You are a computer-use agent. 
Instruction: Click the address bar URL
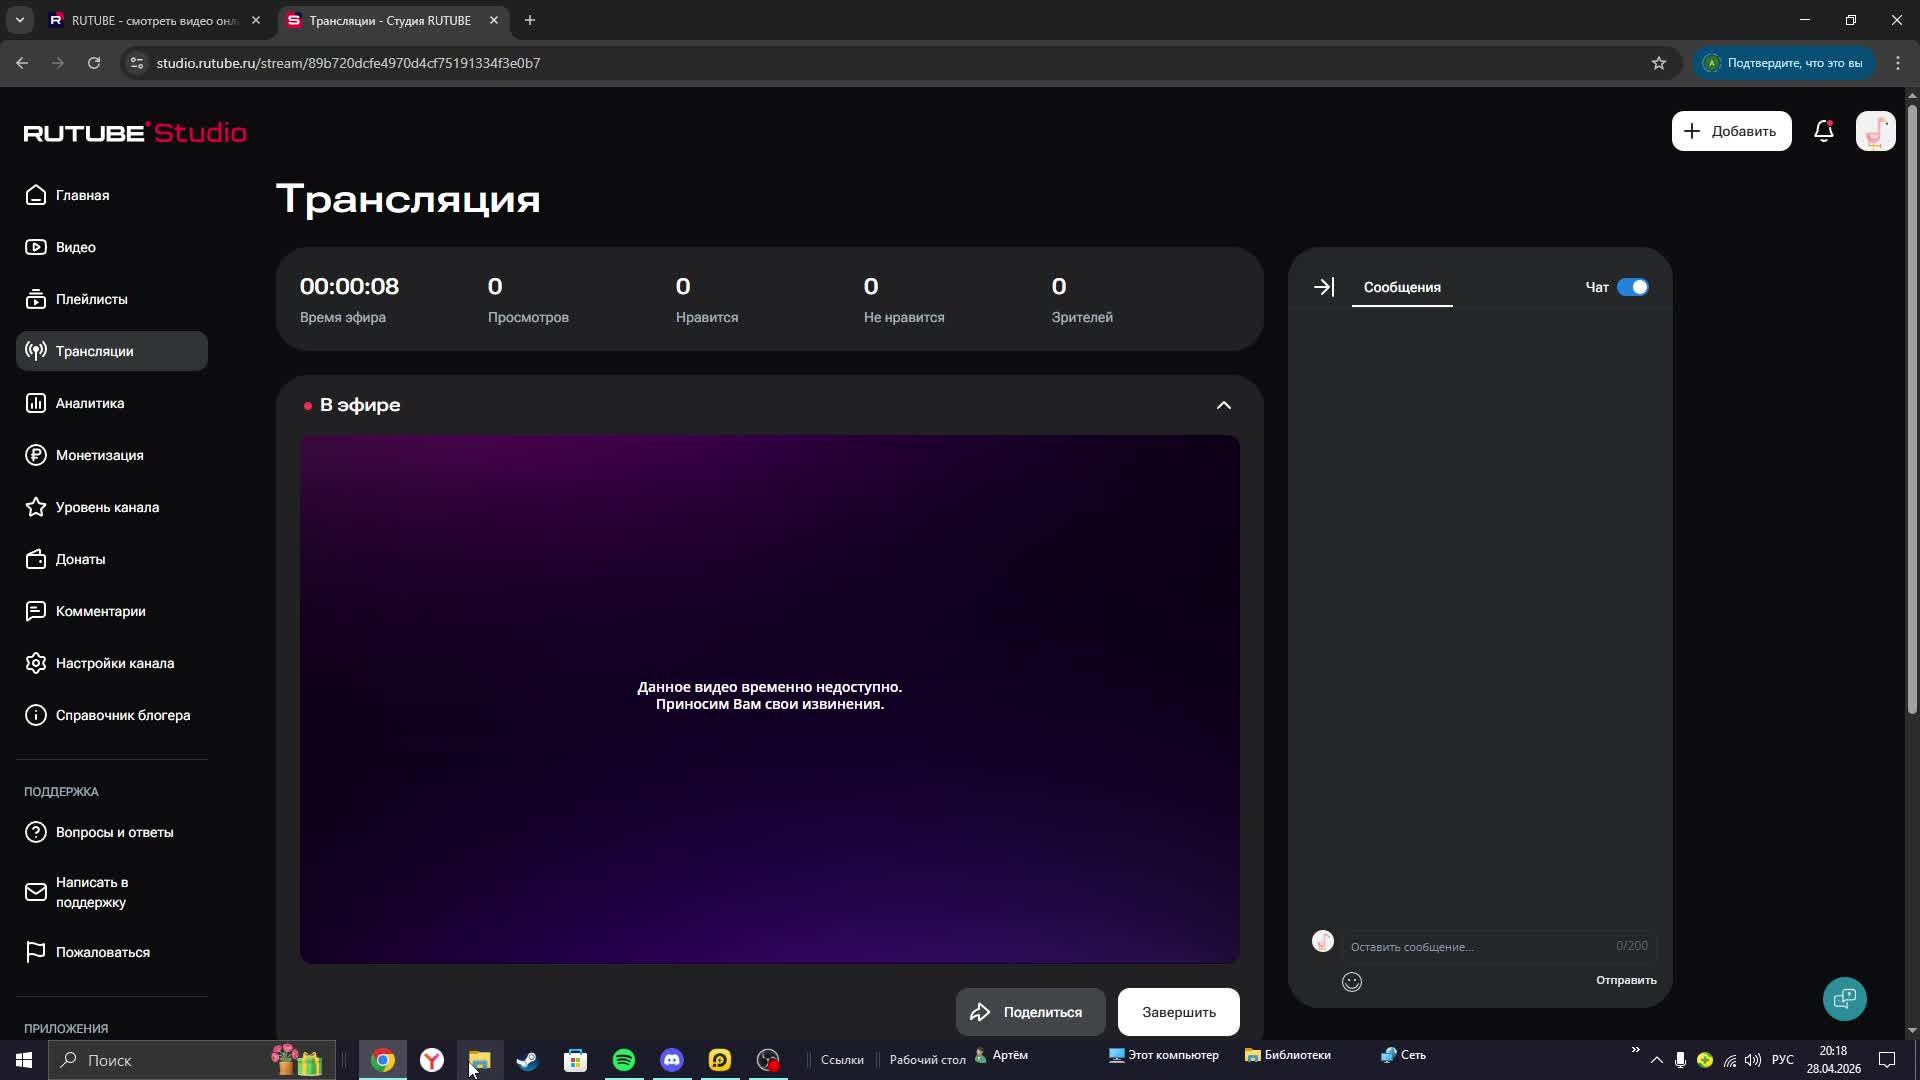pos(348,63)
